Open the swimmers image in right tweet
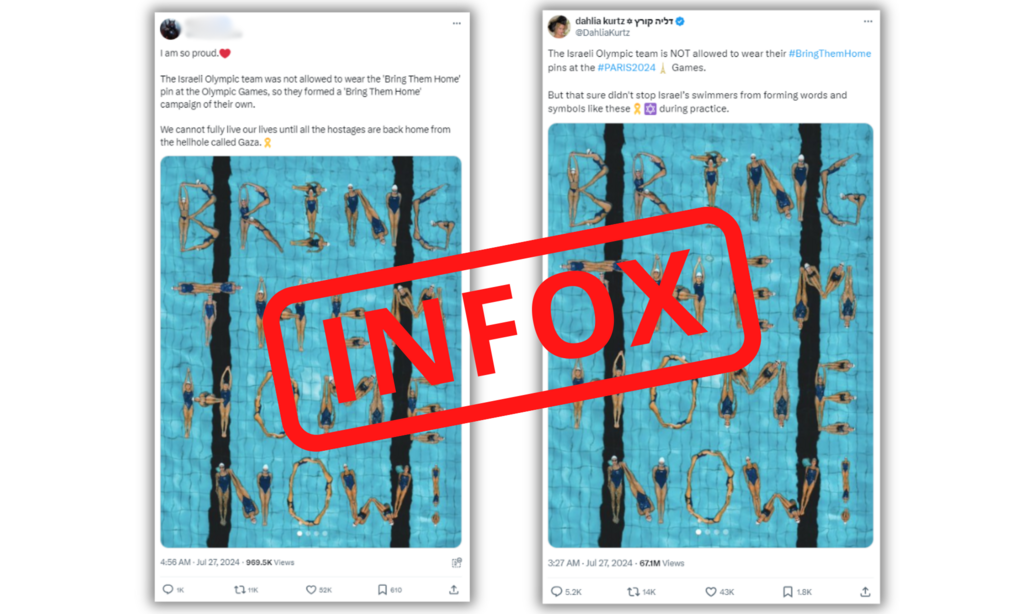This screenshot has height=614, width=1024. [x=710, y=335]
